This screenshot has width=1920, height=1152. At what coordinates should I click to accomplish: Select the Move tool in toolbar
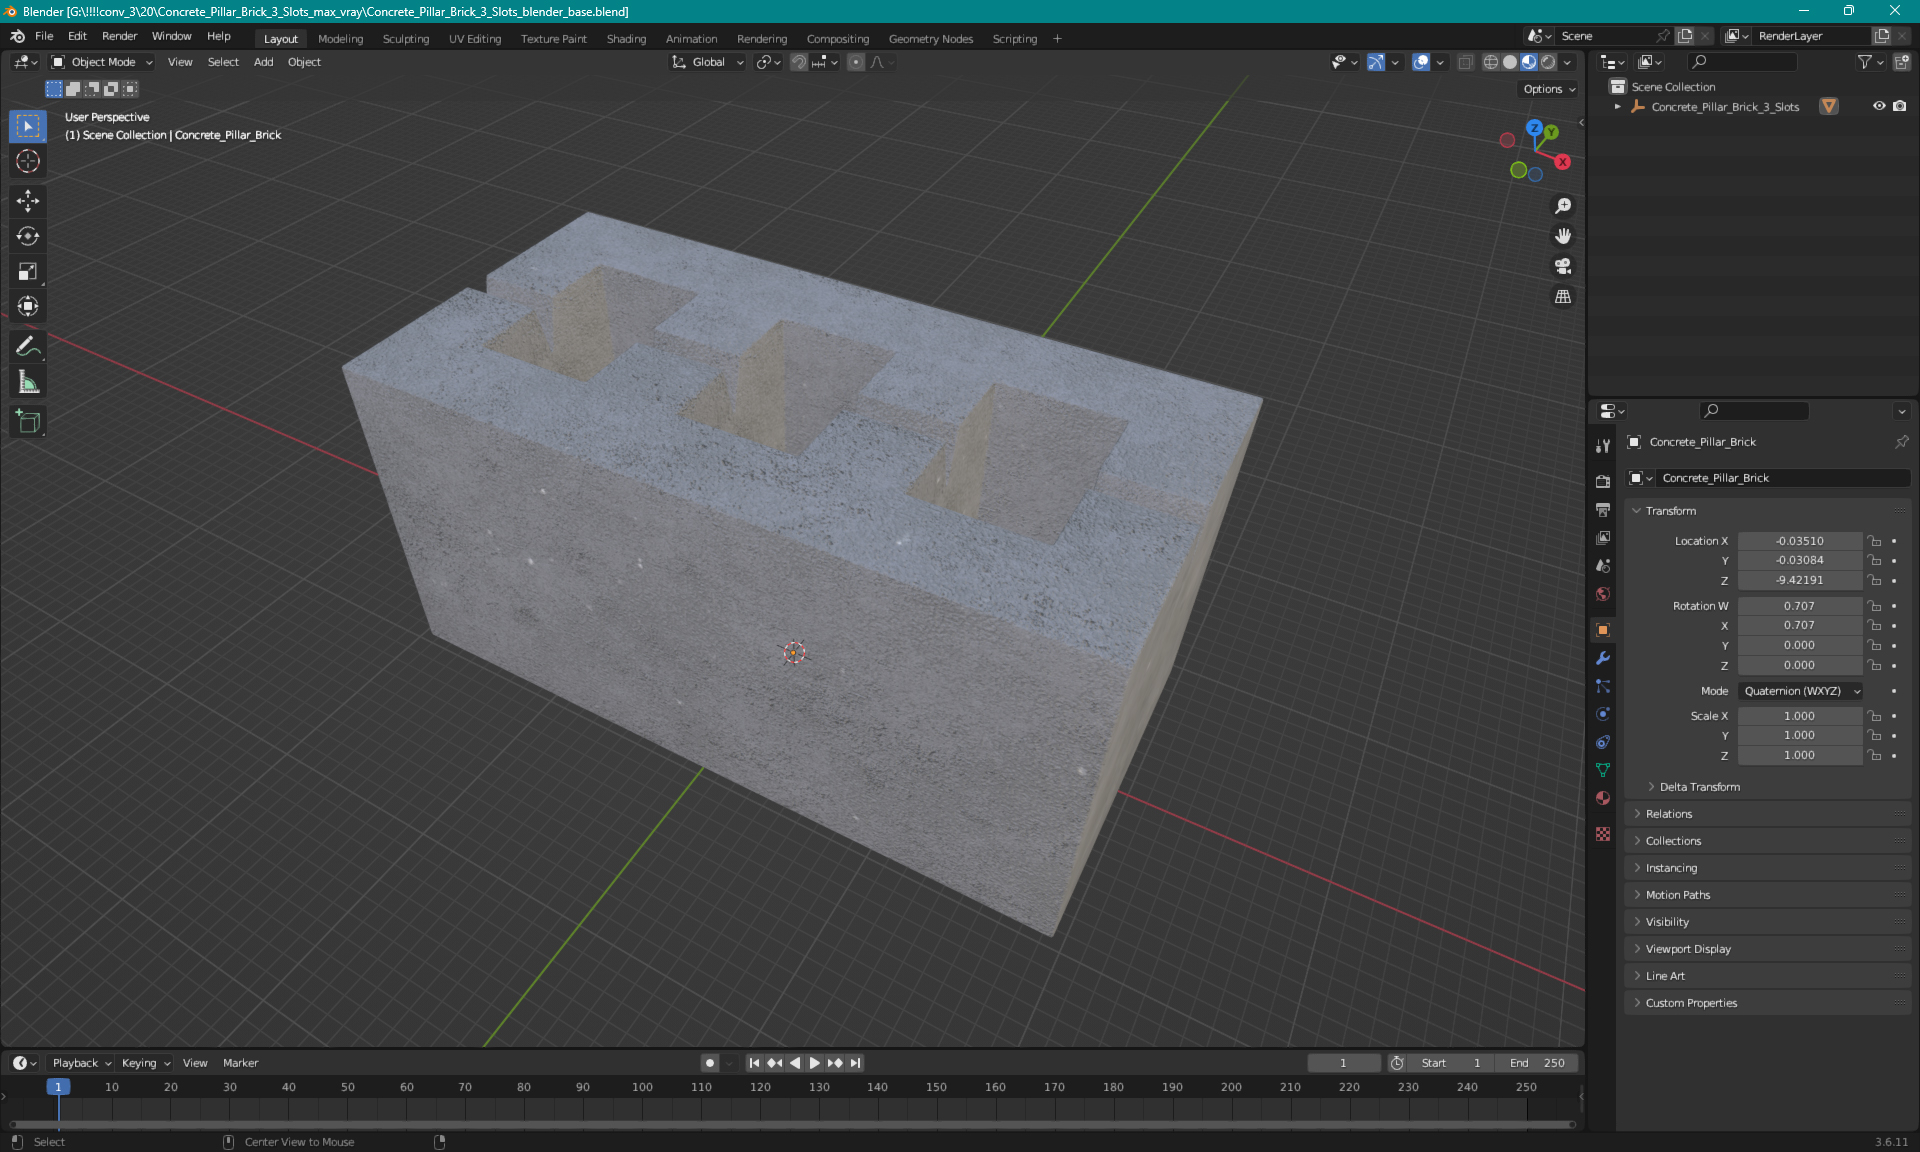click(x=29, y=202)
